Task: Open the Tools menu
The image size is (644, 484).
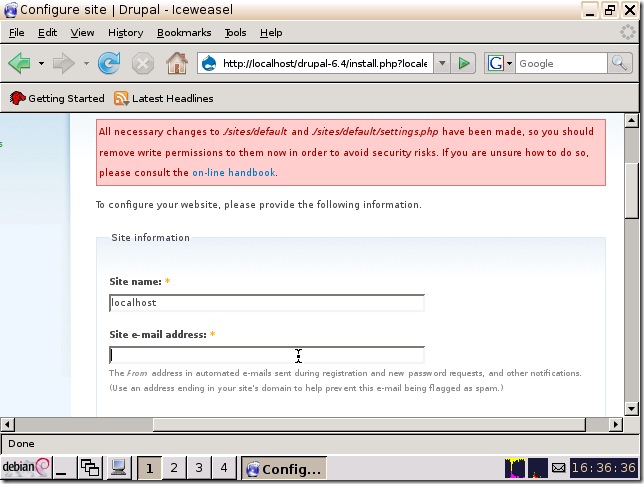Action: click(x=235, y=32)
